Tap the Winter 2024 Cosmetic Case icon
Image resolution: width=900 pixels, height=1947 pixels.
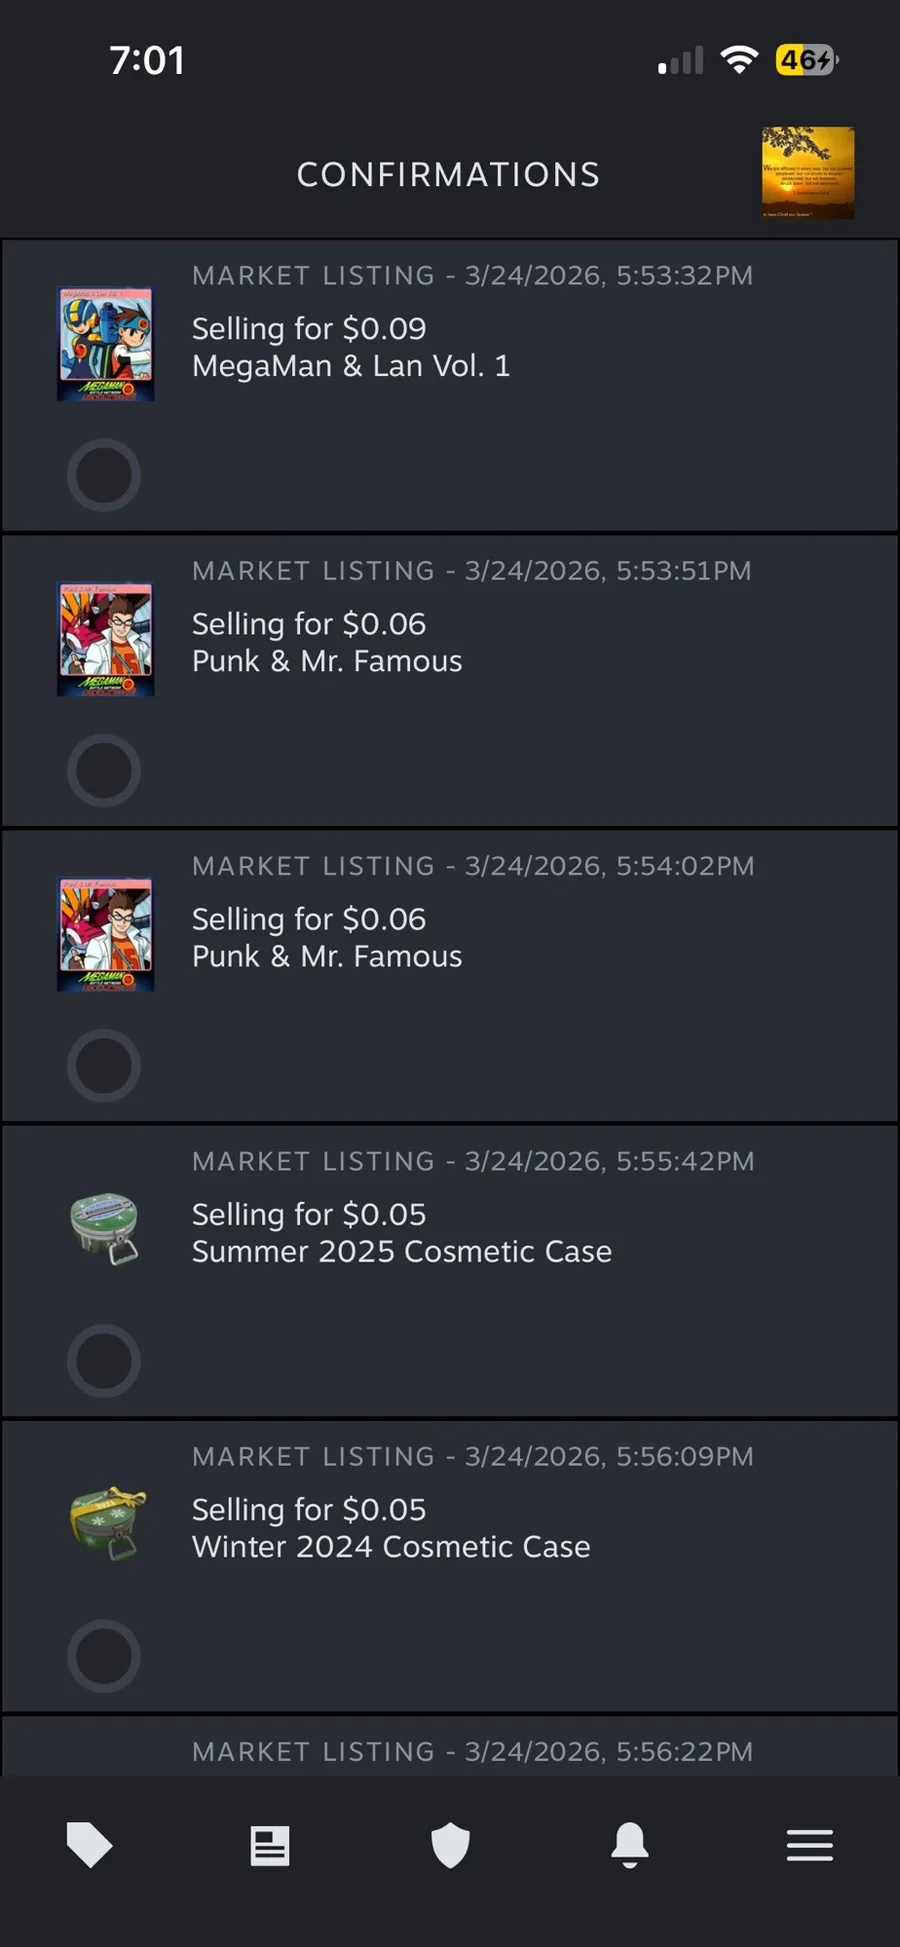tap(107, 1523)
